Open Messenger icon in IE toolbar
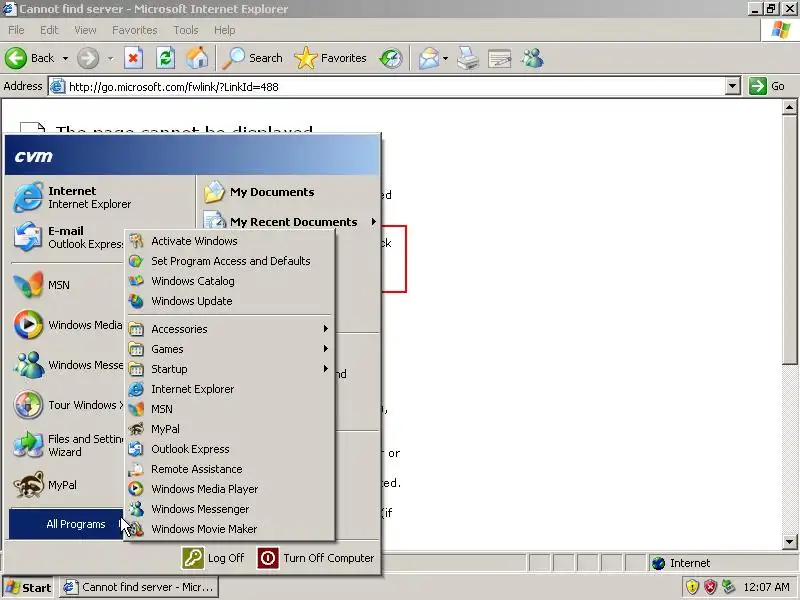The width and height of the screenshot is (800, 600). coord(532,58)
